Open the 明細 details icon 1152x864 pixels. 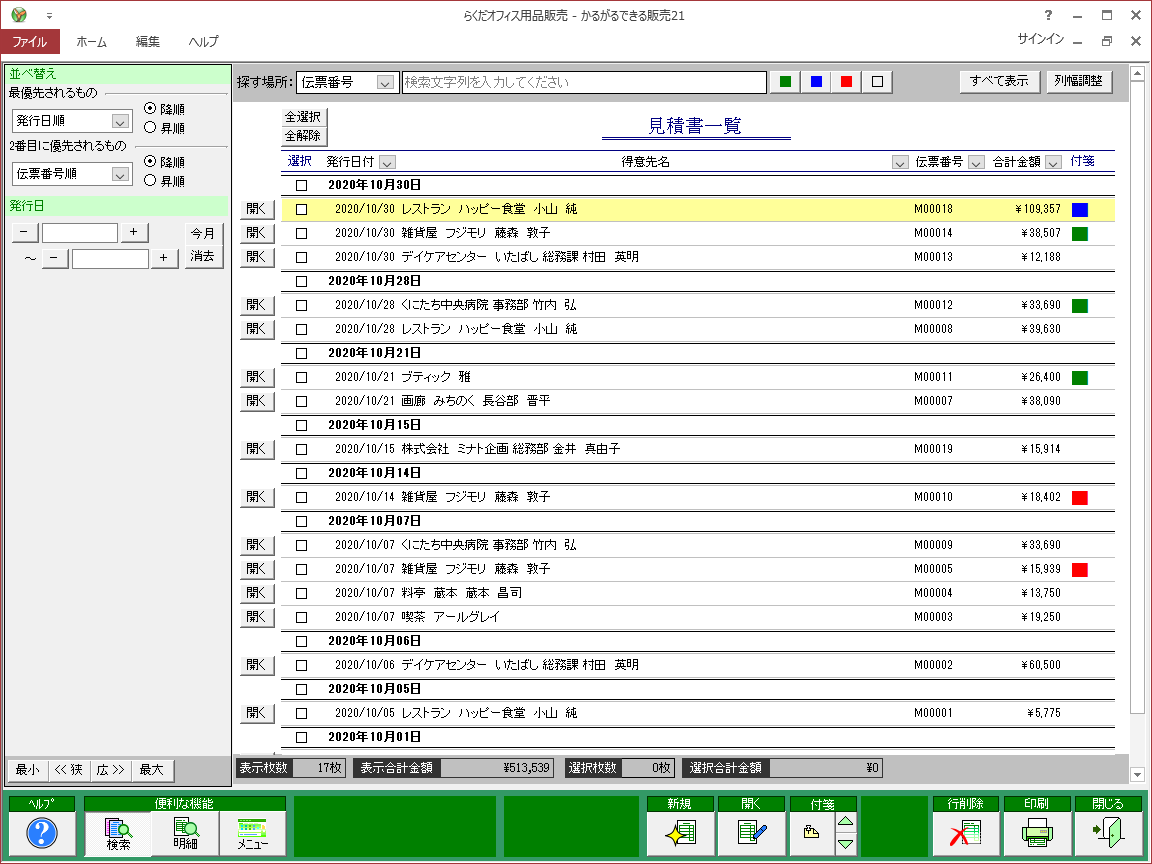(185, 834)
